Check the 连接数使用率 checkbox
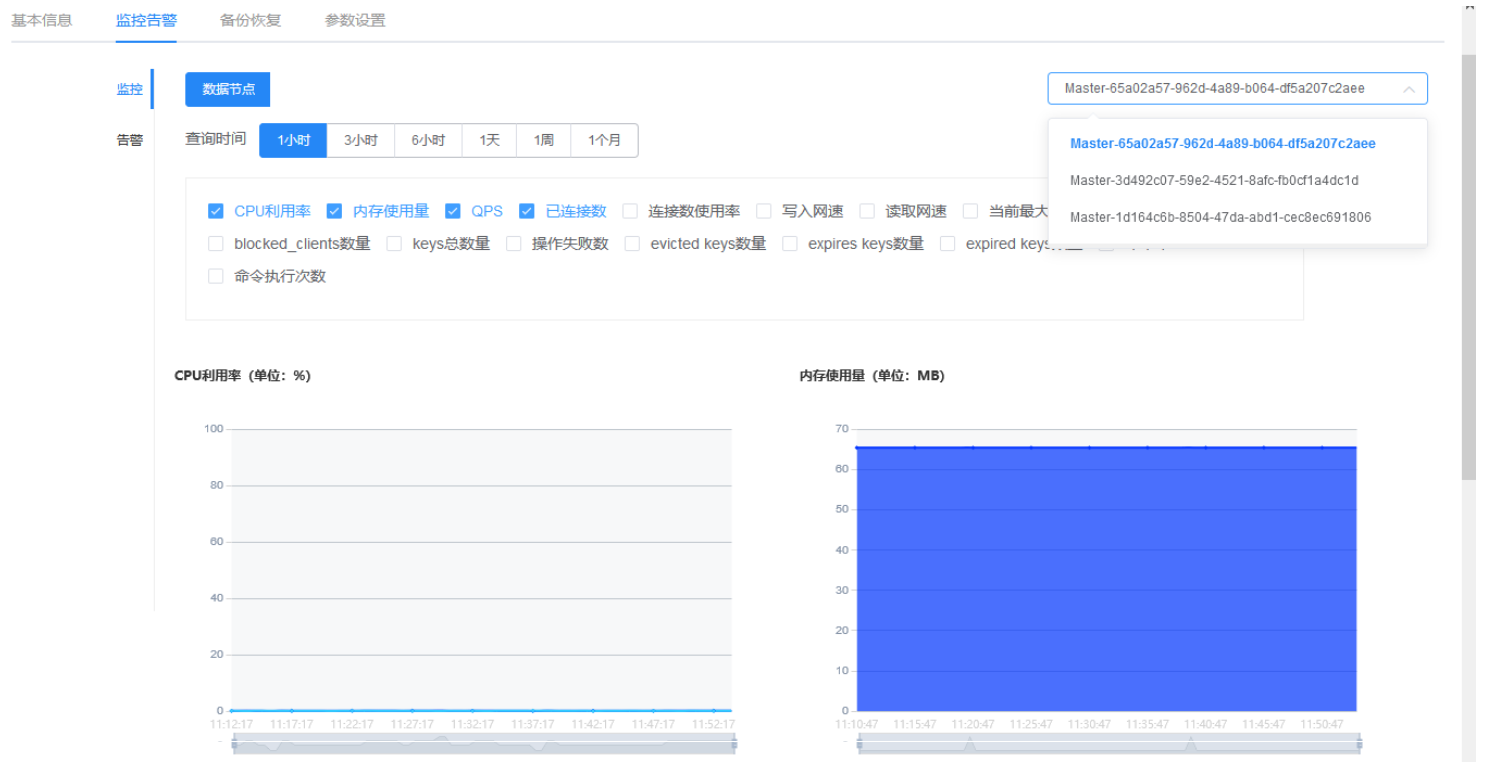 (x=630, y=211)
